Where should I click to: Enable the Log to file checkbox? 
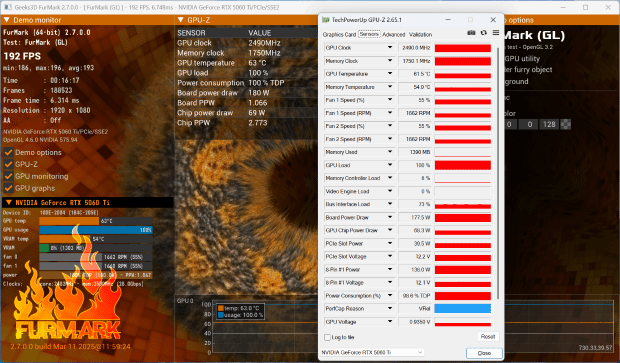point(327,337)
